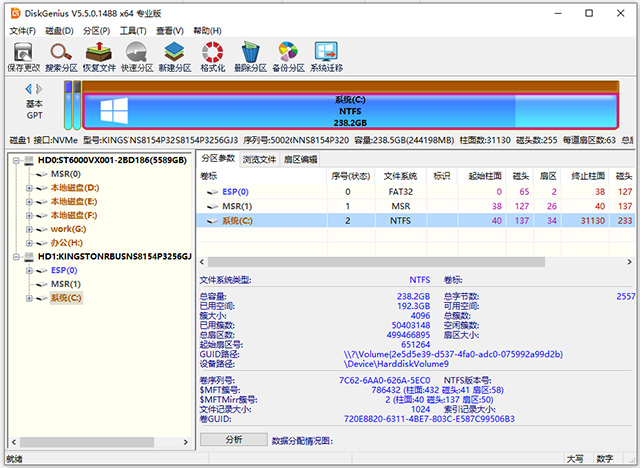This screenshot has width=640, height=468.
Task: Click the 卷GUID value 720E8820-6311-4BE7
Action: 429,419
